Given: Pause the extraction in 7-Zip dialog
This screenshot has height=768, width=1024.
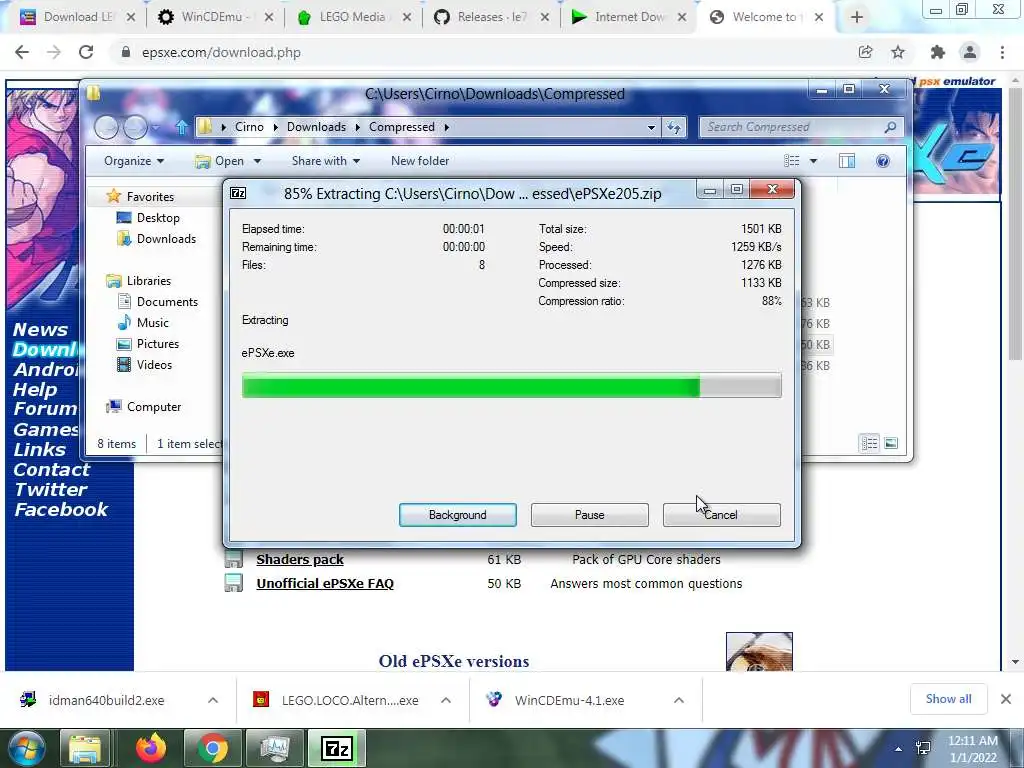Looking at the screenshot, I should tap(589, 515).
